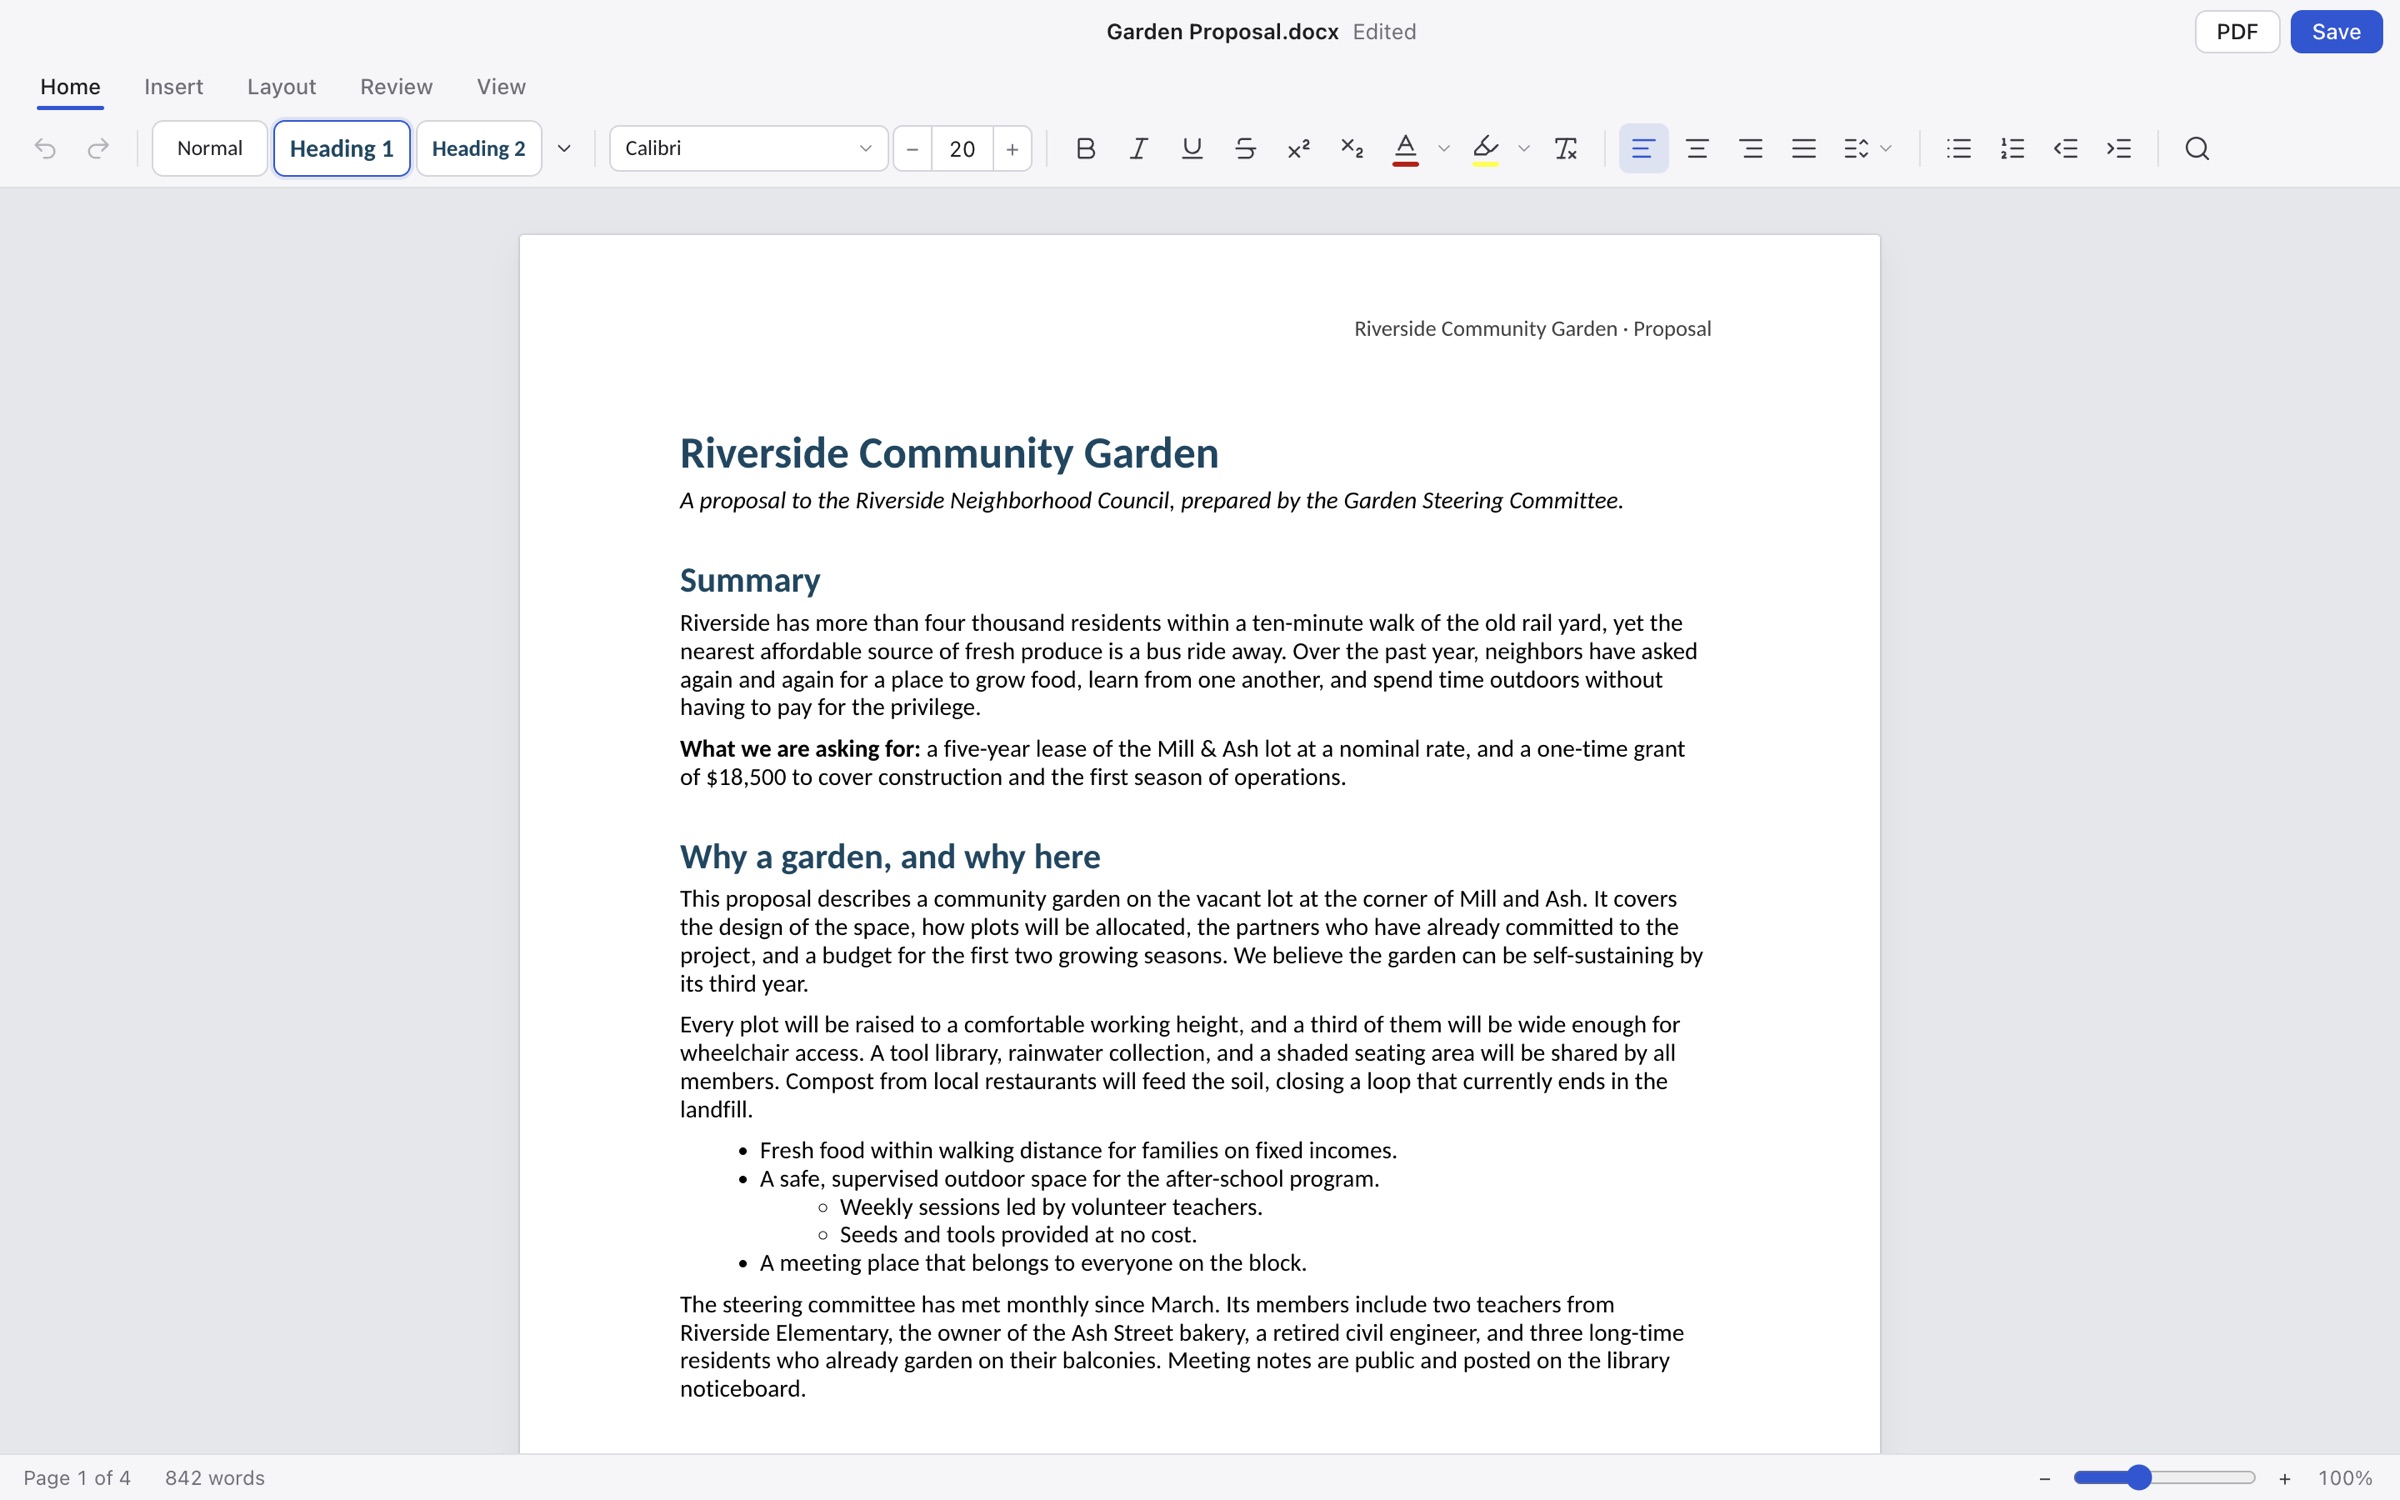Open the View tab
Viewport: 2400px width, 1500px height.
501,86
